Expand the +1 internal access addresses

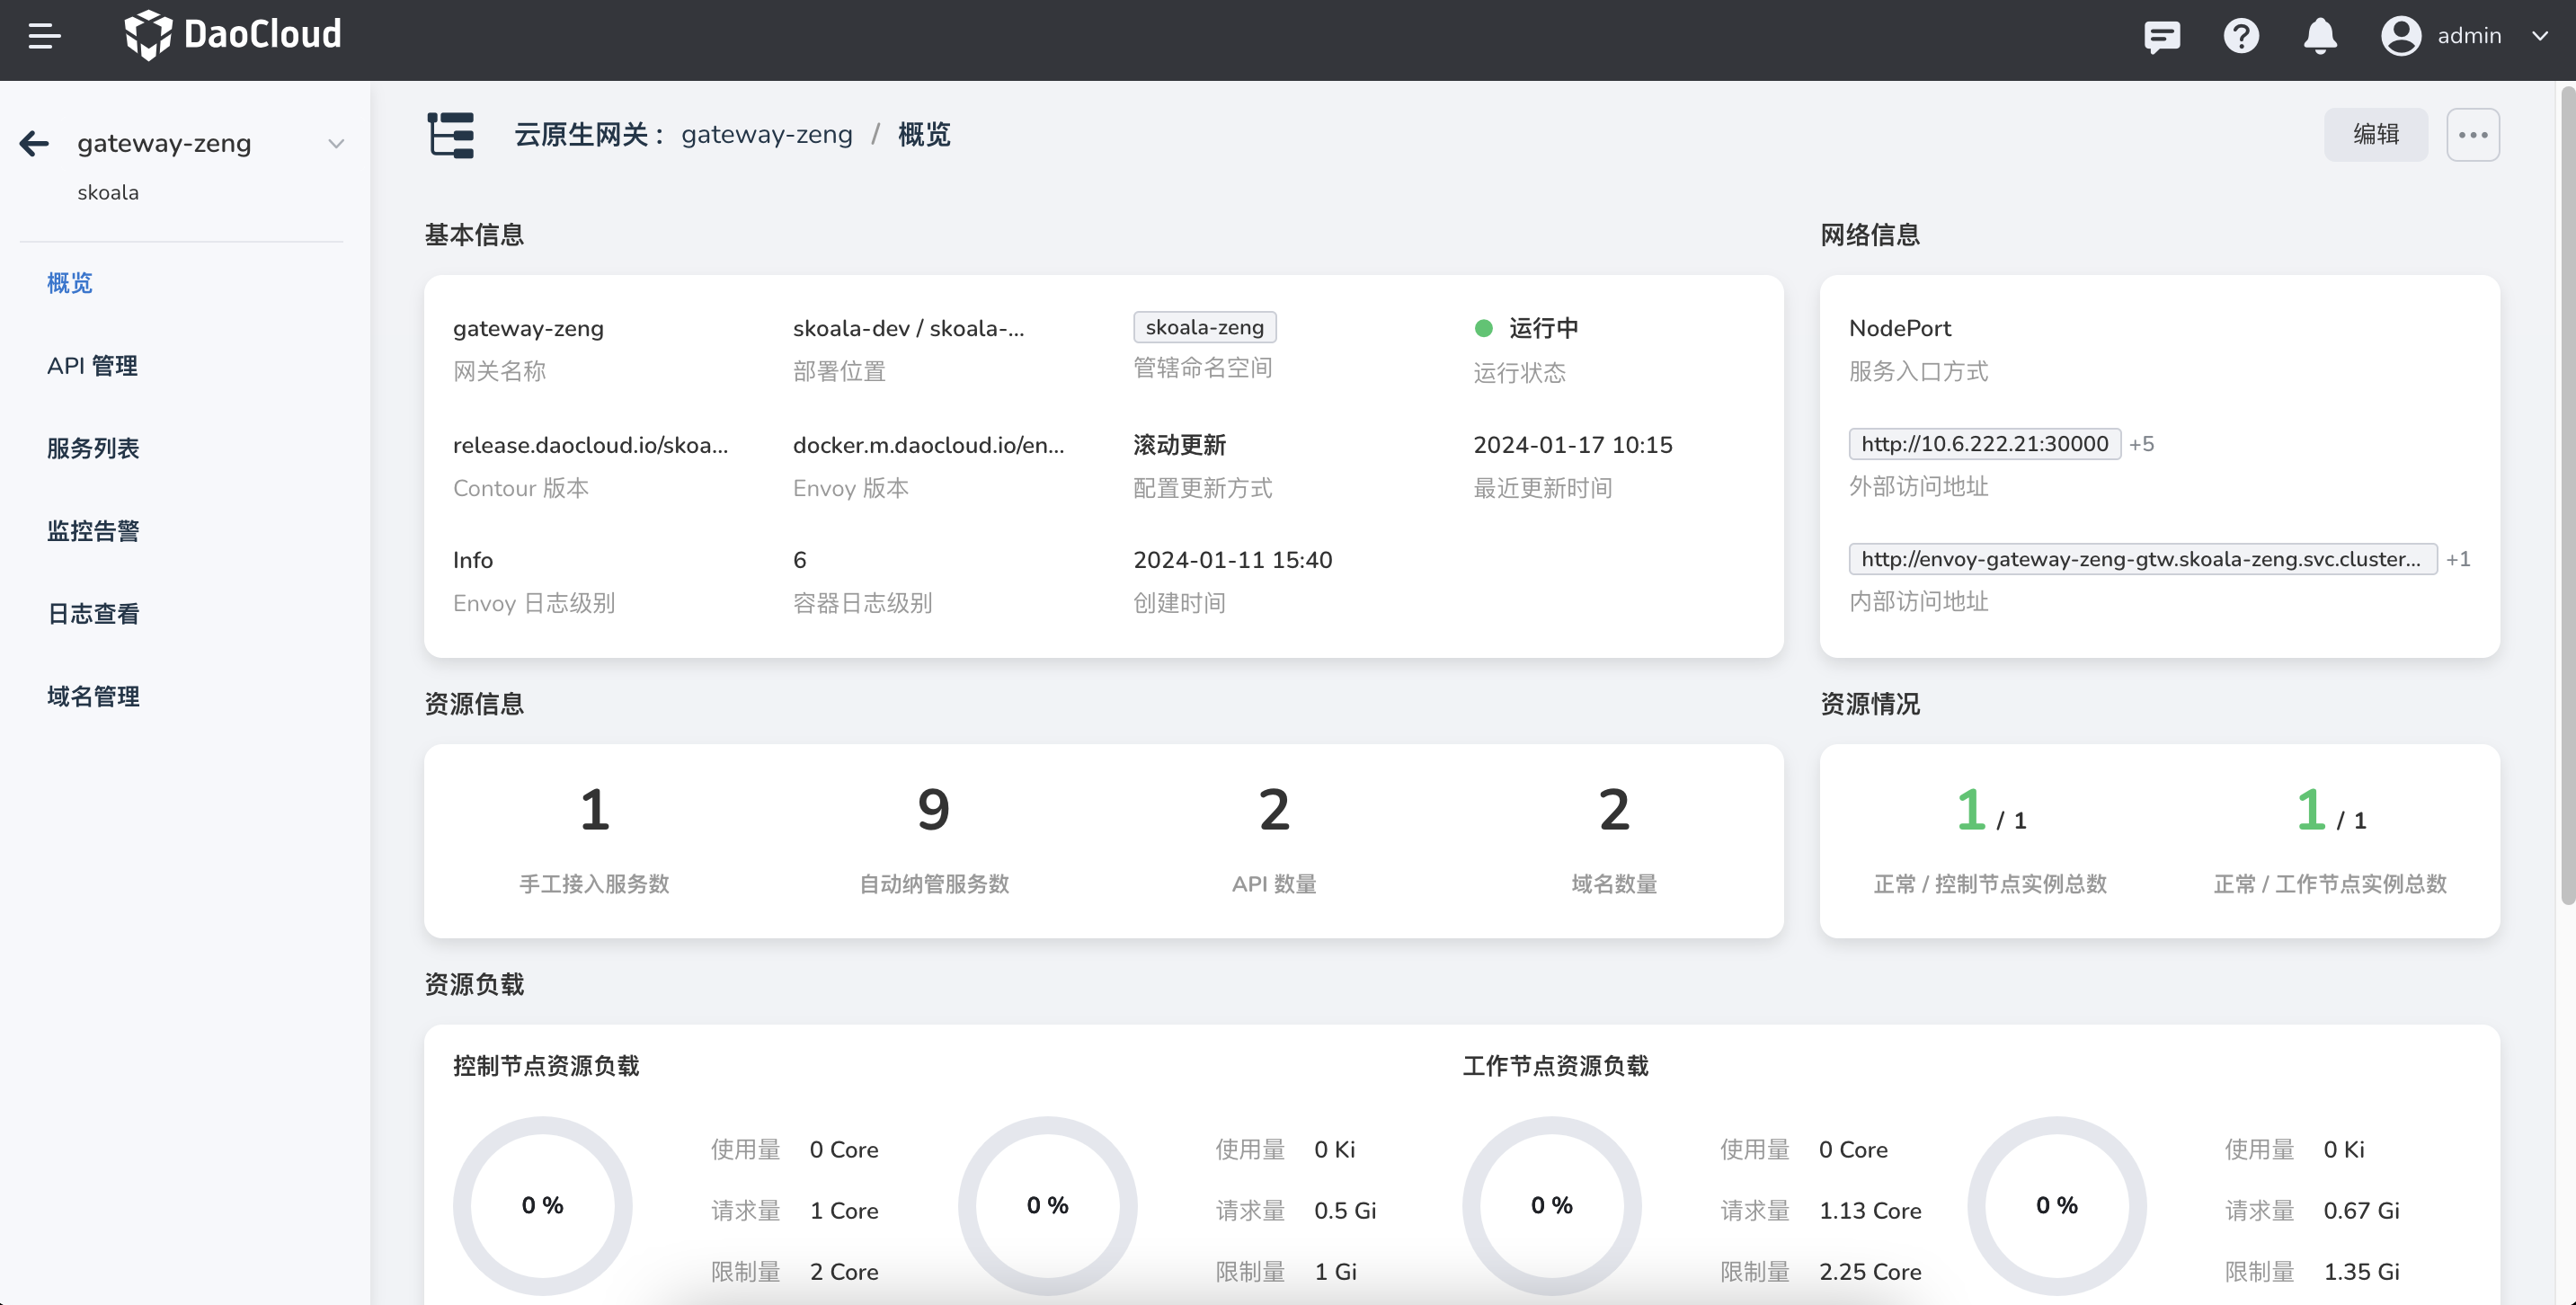tap(2460, 559)
